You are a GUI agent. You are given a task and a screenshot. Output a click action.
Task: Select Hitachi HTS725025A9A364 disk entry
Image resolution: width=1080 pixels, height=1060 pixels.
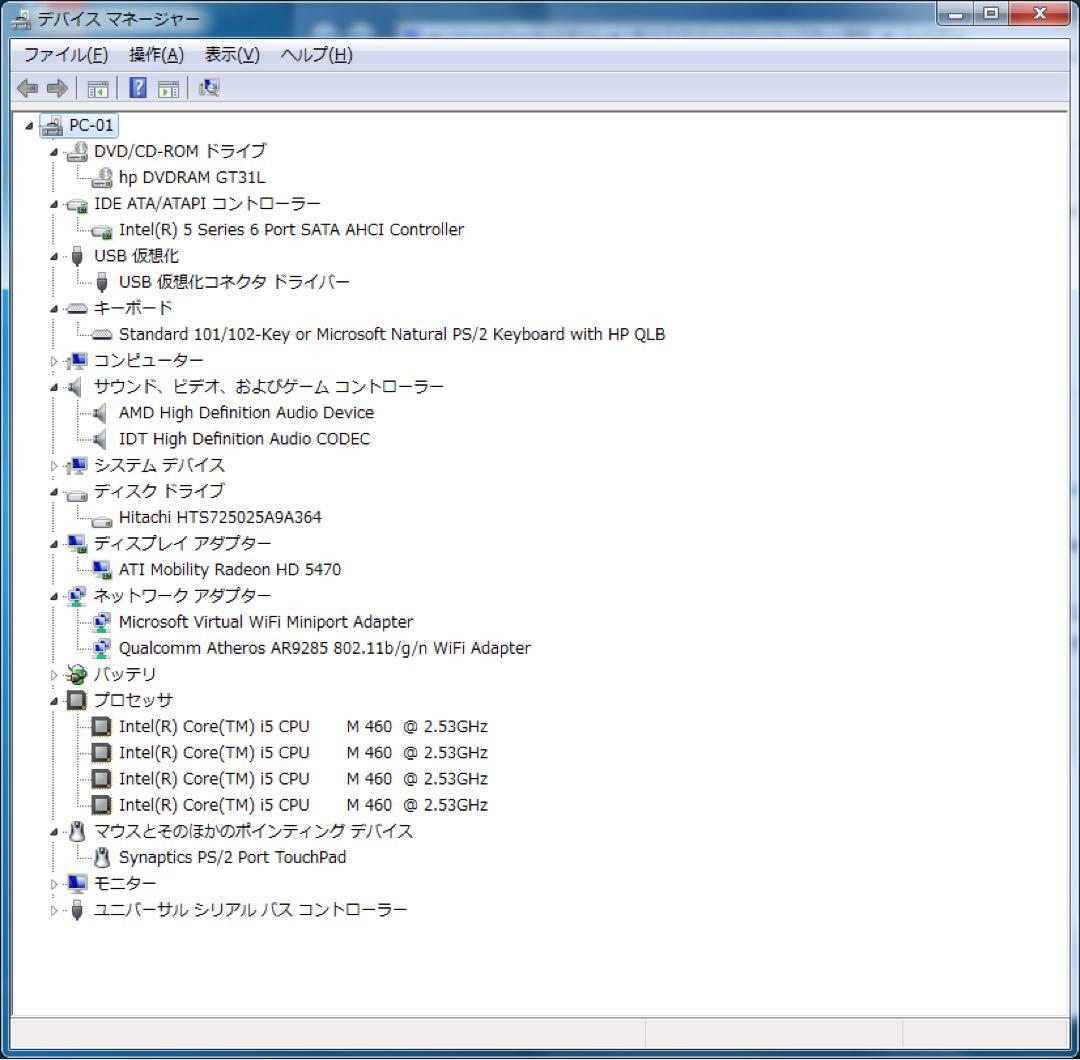(x=220, y=518)
